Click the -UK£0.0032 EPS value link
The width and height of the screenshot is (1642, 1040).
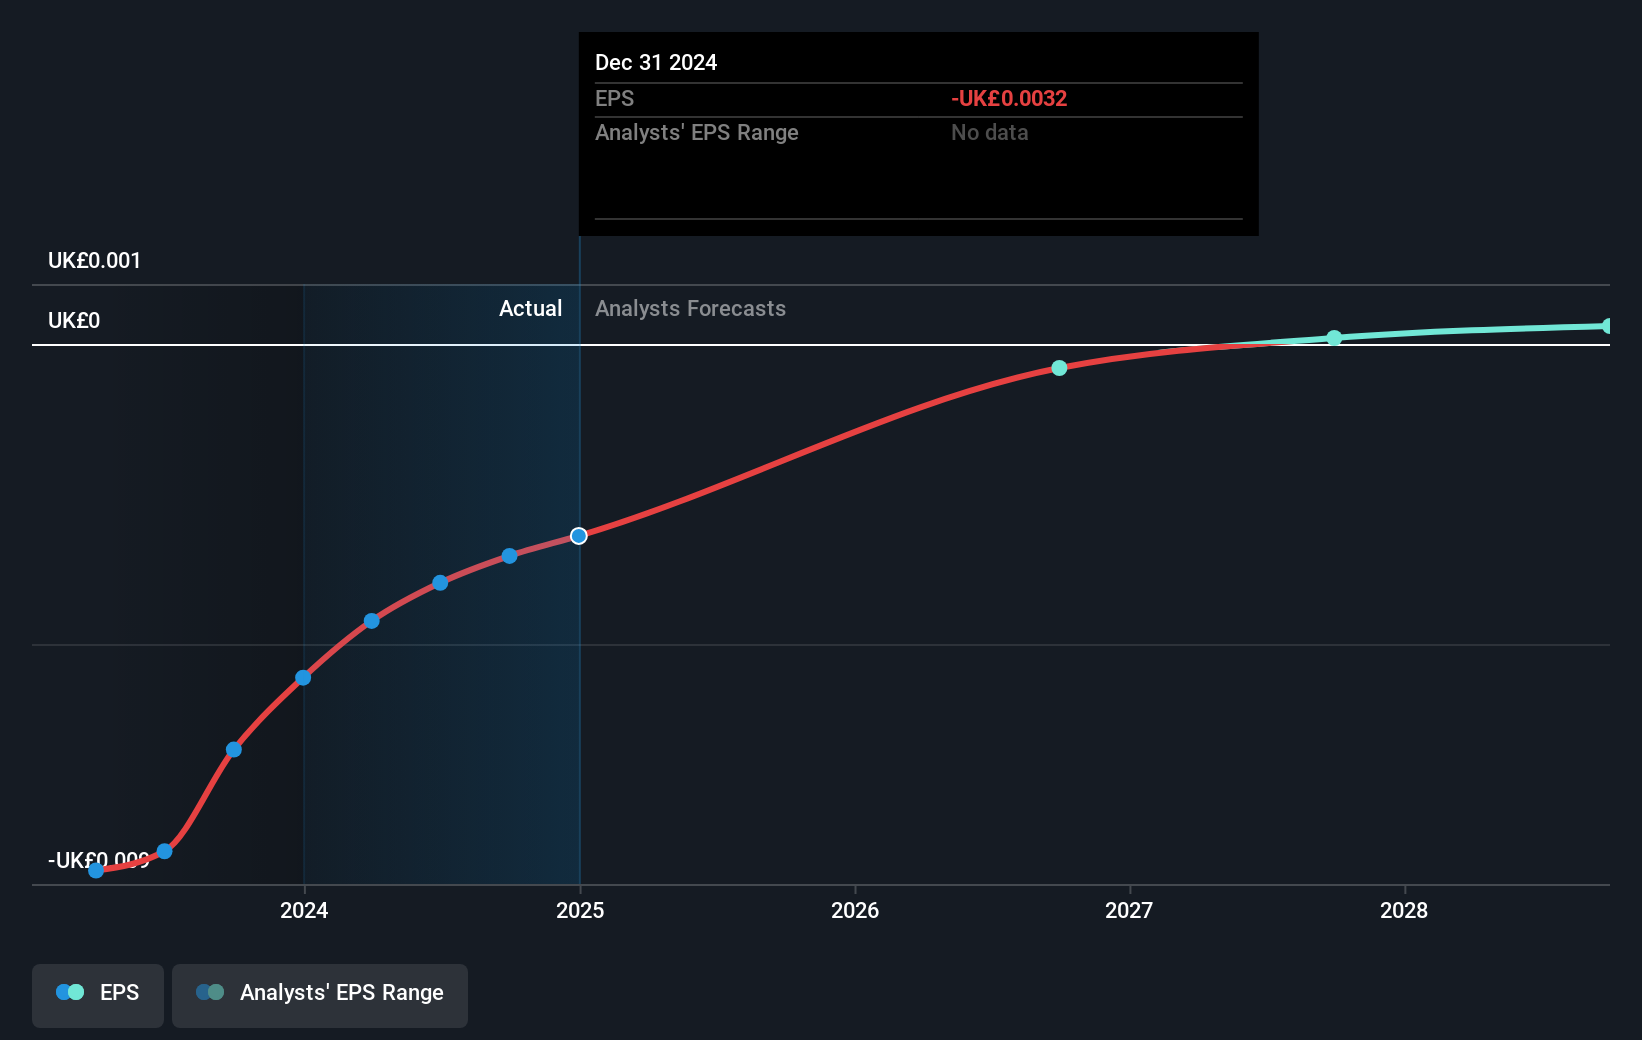pos(1009,98)
